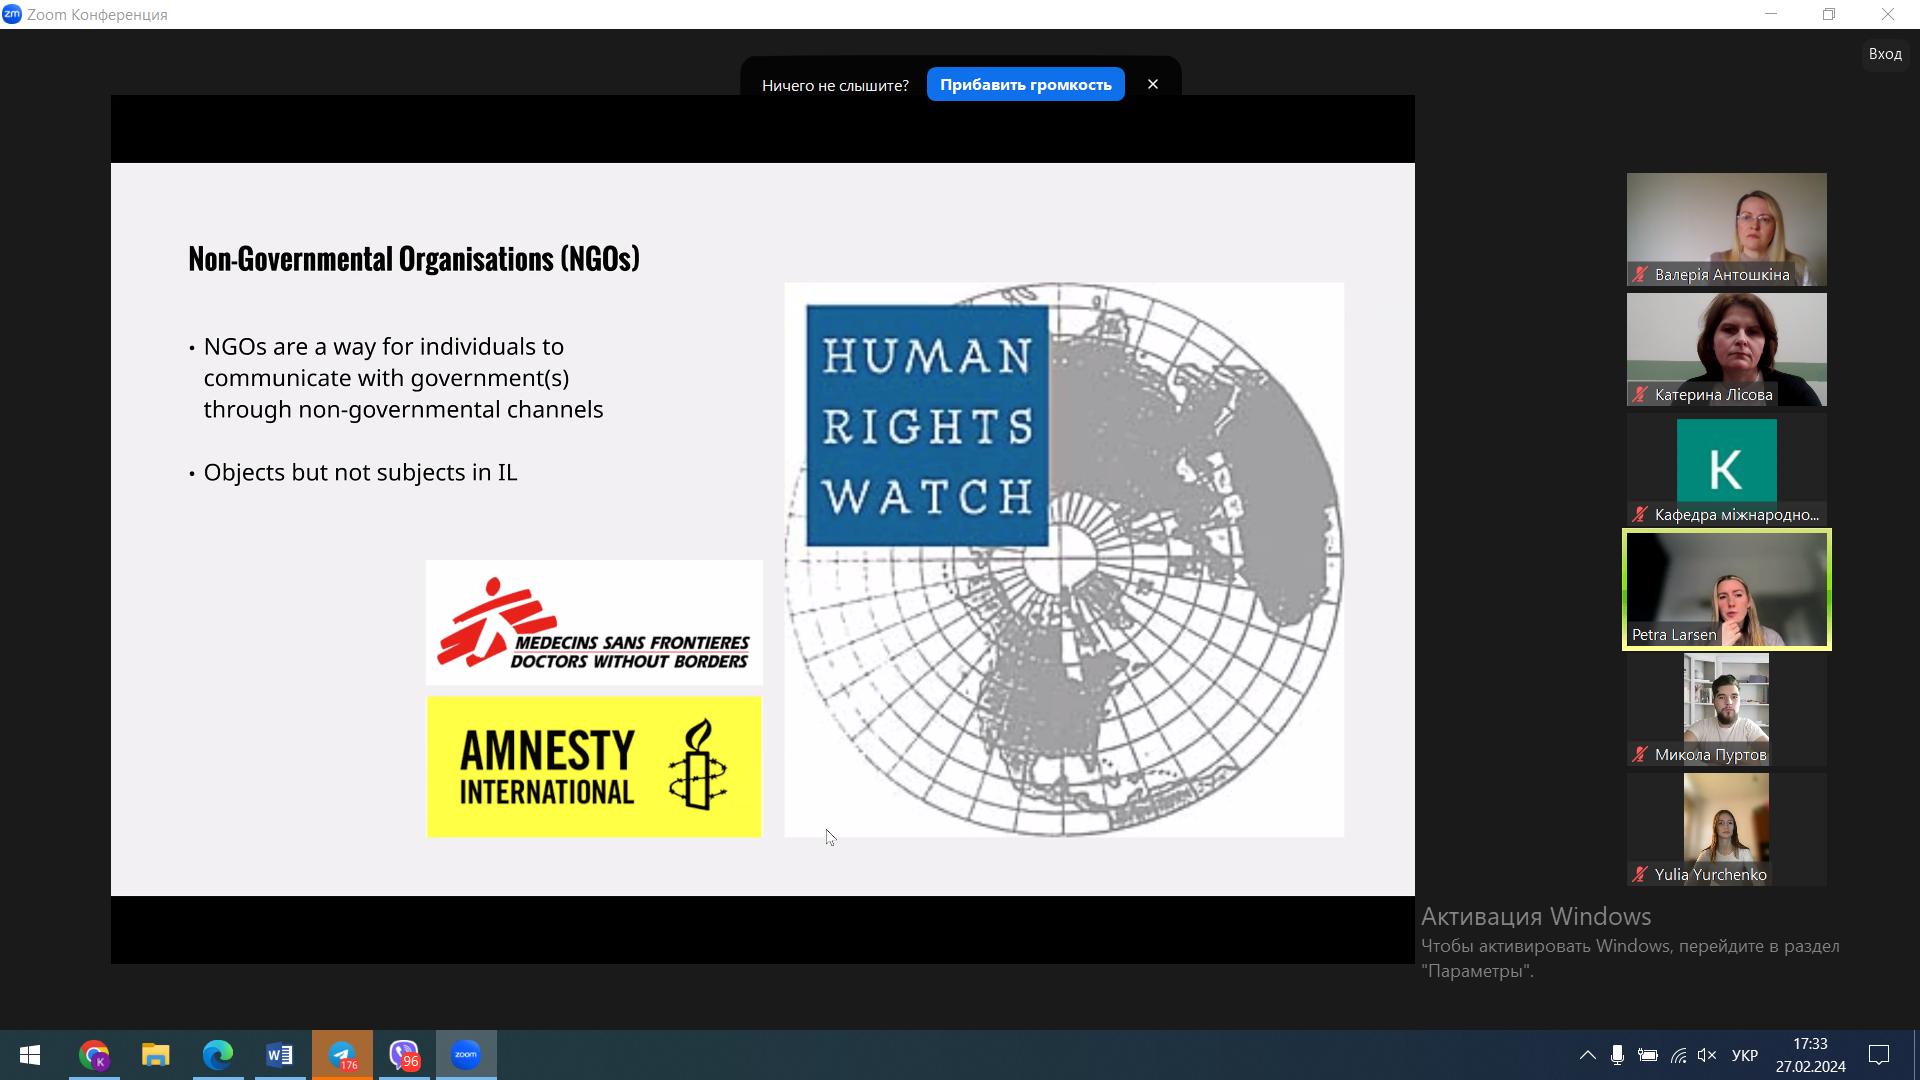Click muted mic icon of Микола Пуртов
This screenshot has height=1080, width=1920.
coord(1640,754)
